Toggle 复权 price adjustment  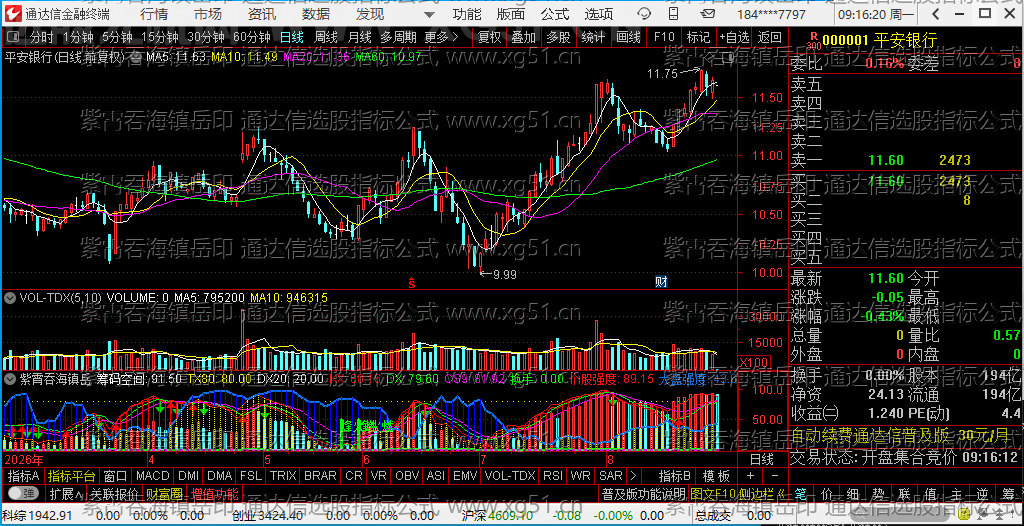[x=488, y=37]
